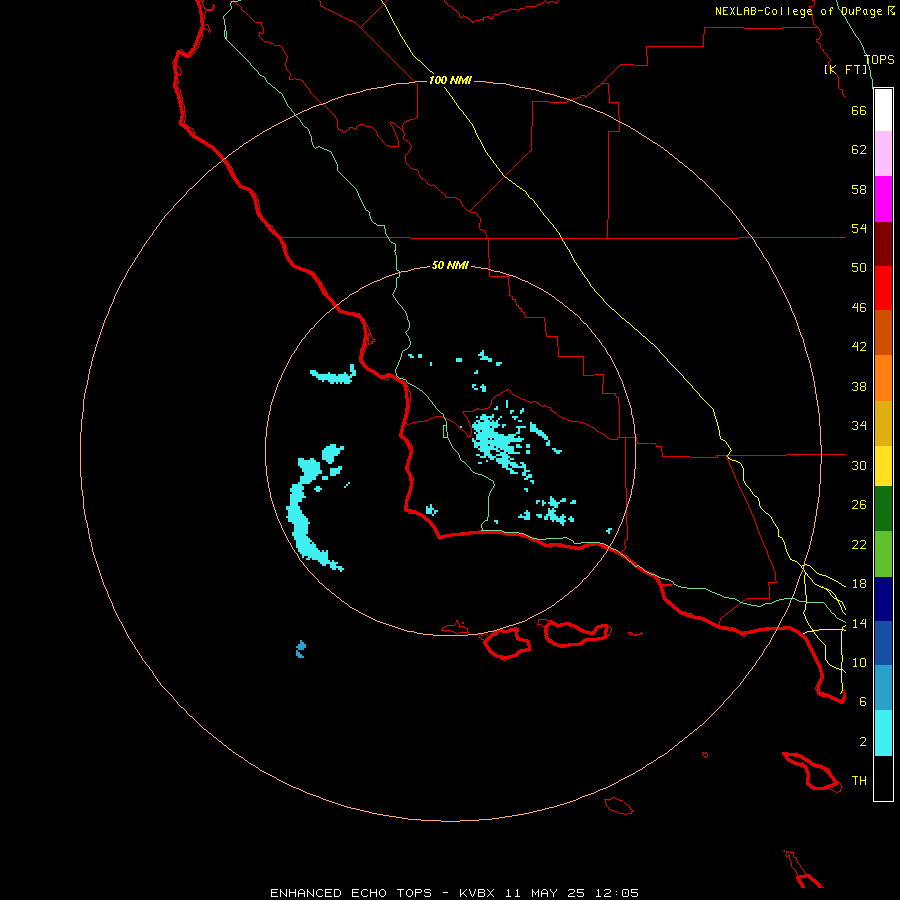Click the '38' legend scale value
Viewport: 900px width, 900px height.
click(859, 386)
